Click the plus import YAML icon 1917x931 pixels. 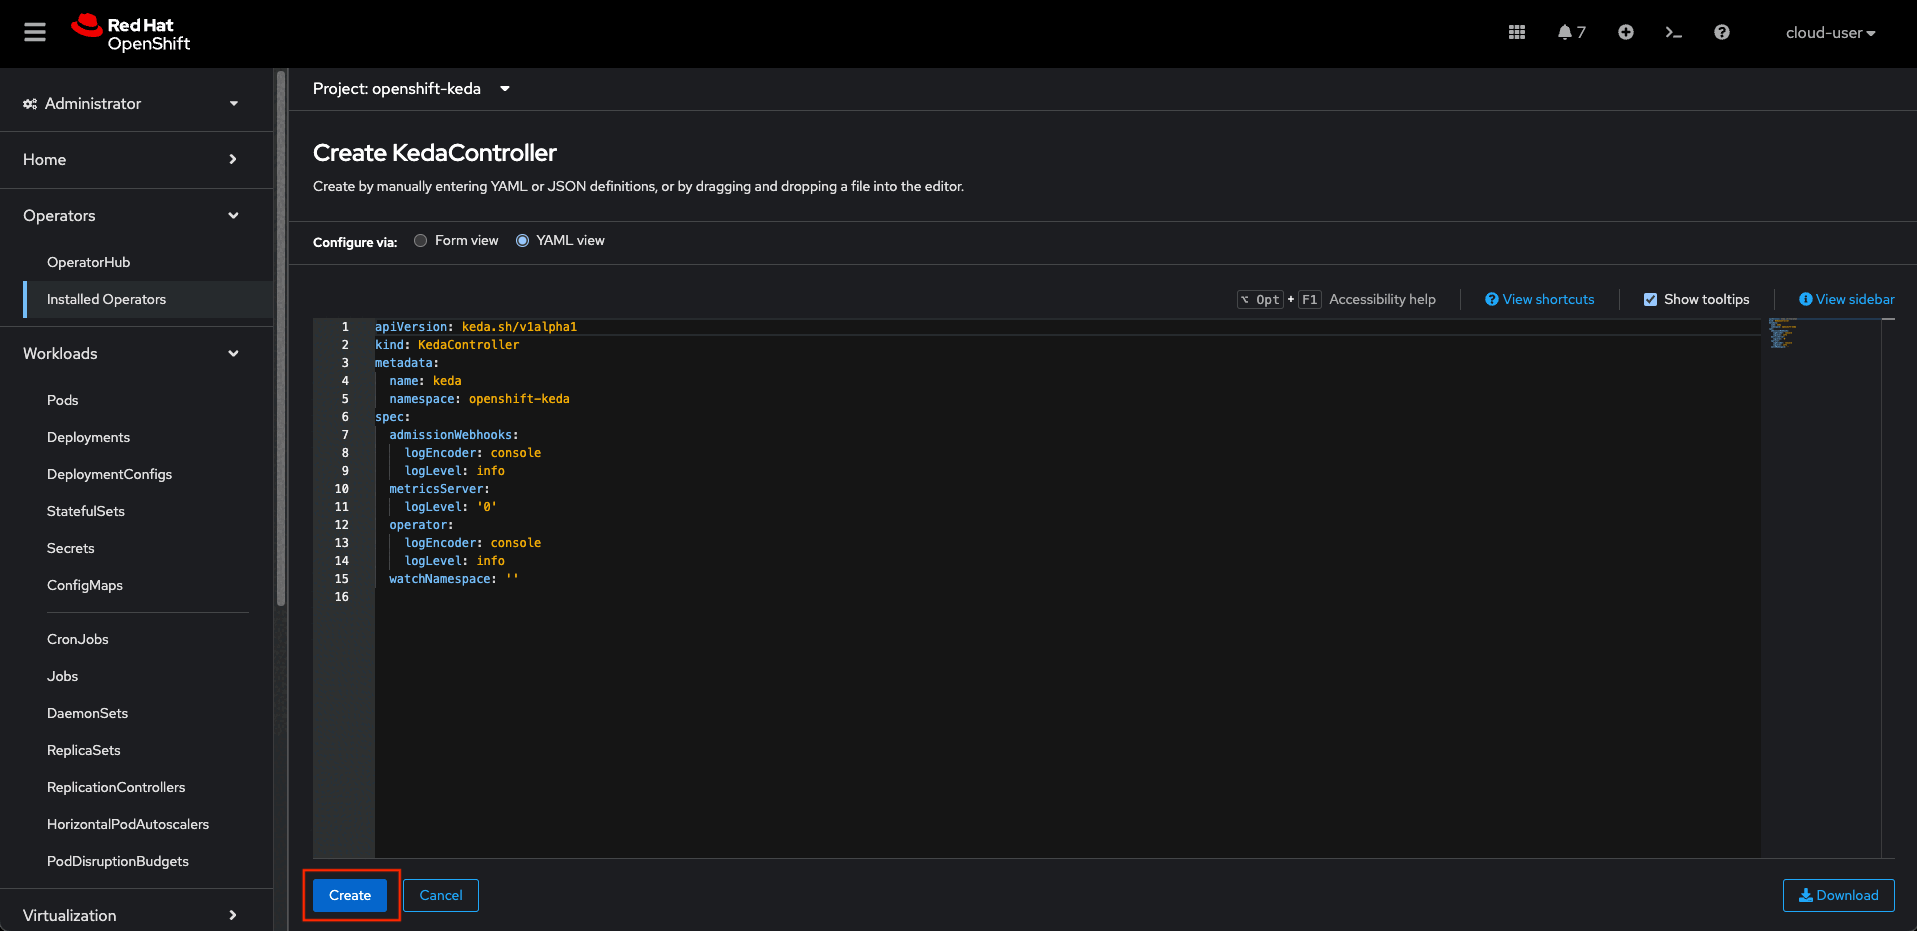coord(1625,33)
